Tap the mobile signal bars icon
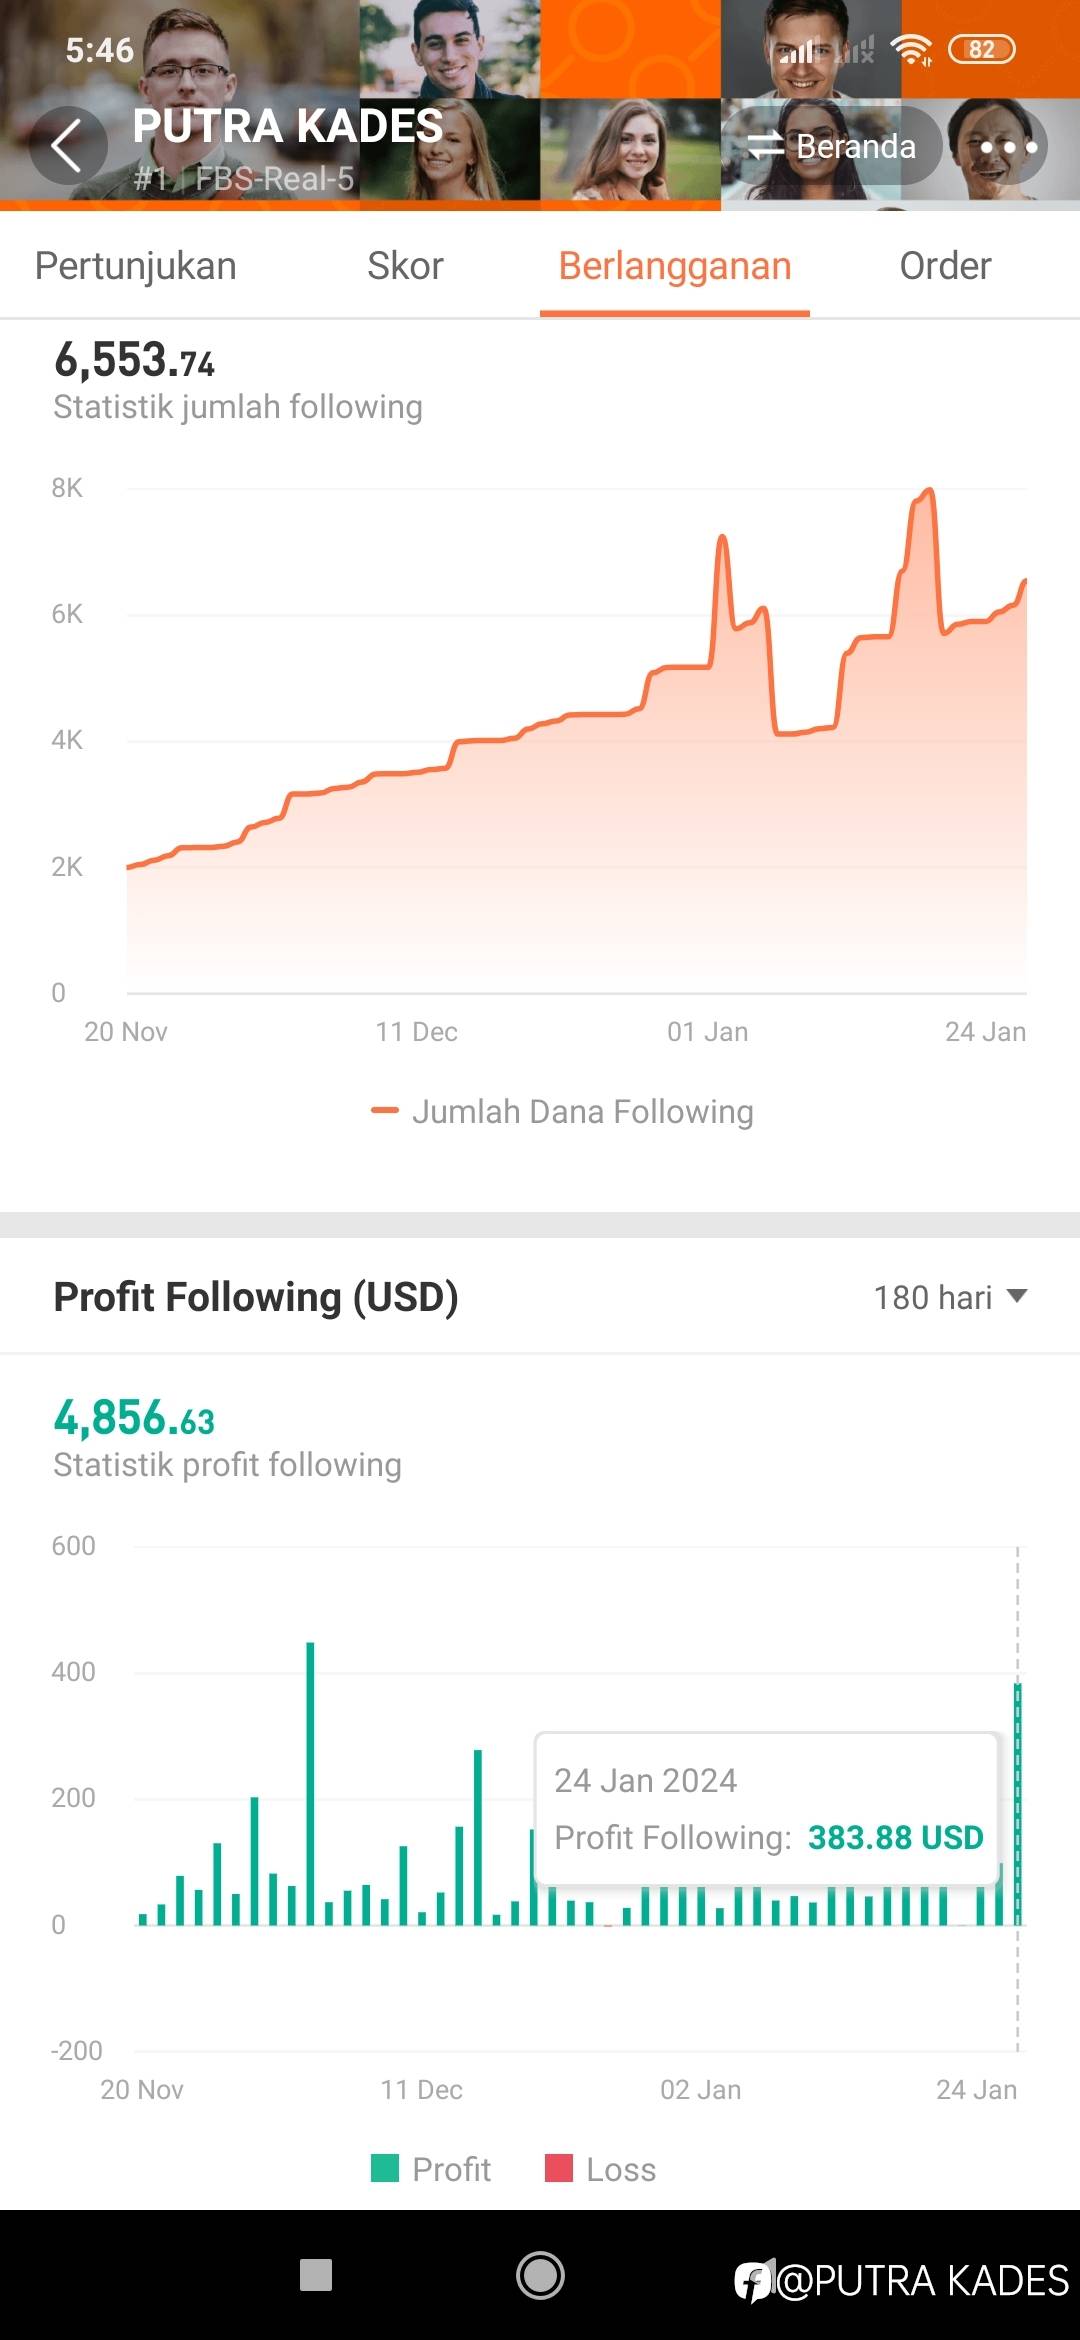Image resolution: width=1080 pixels, height=2340 pixels. pyautogui.click(x=798, y=49)
